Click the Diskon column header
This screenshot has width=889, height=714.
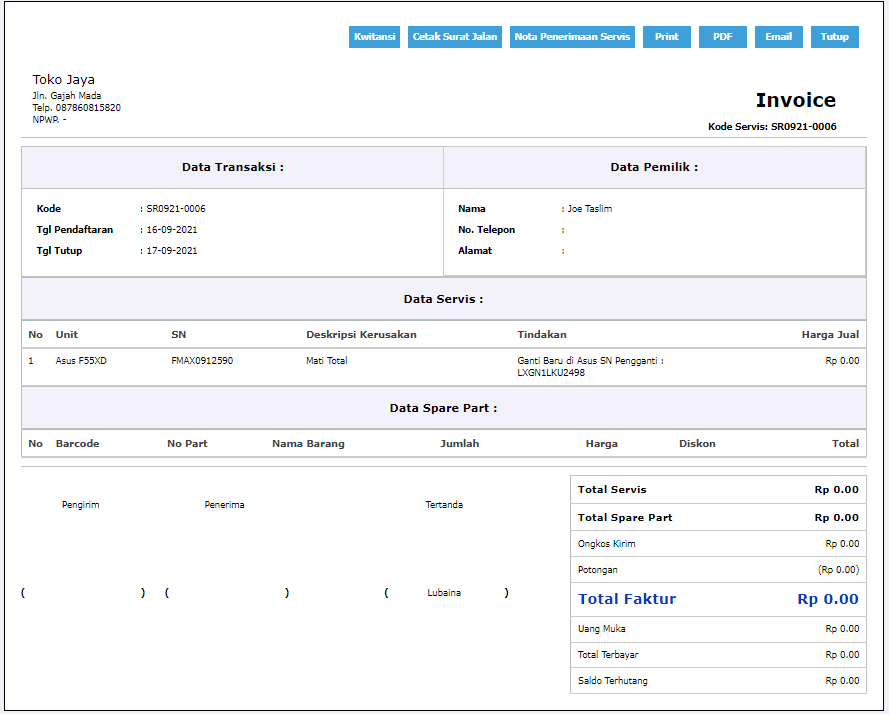click(x=697, y=443)
